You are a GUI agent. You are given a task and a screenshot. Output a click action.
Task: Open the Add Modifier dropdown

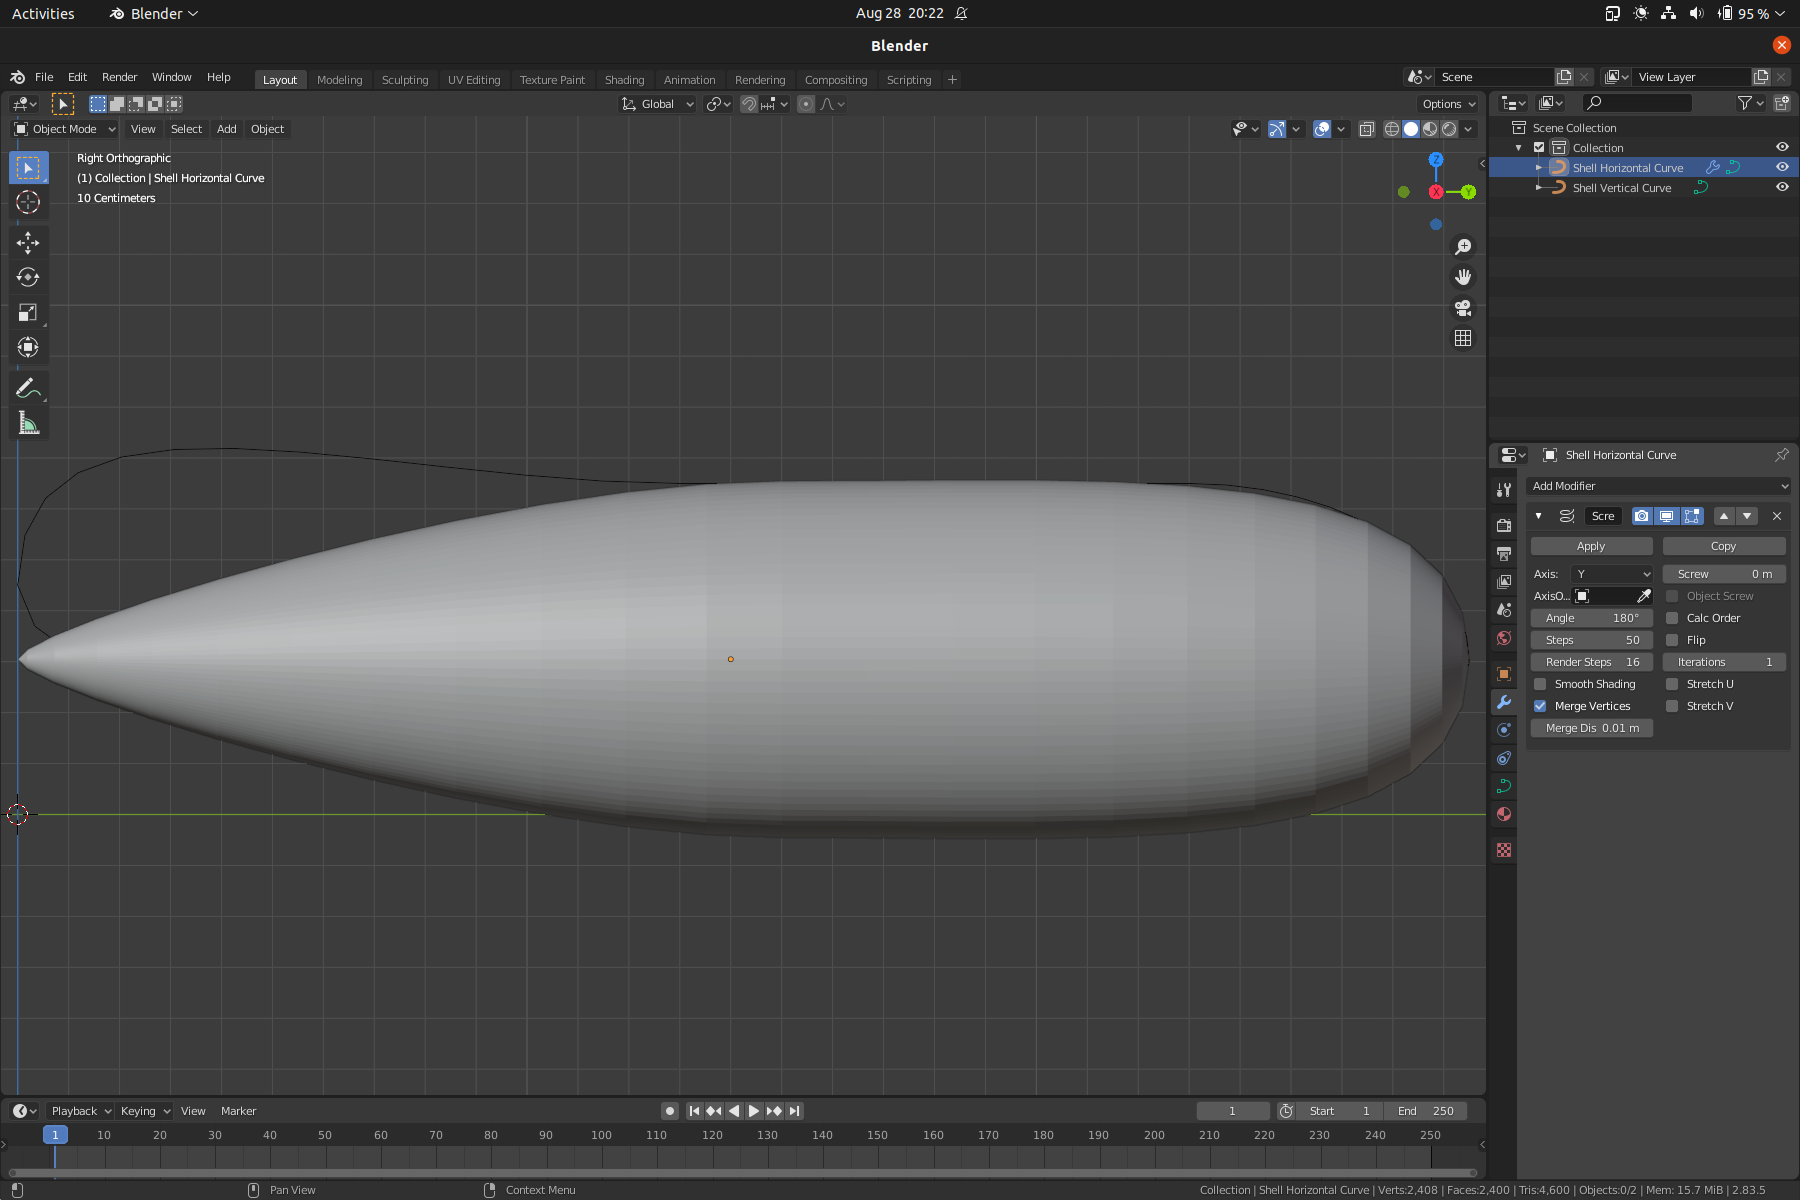coord(1658,486)
